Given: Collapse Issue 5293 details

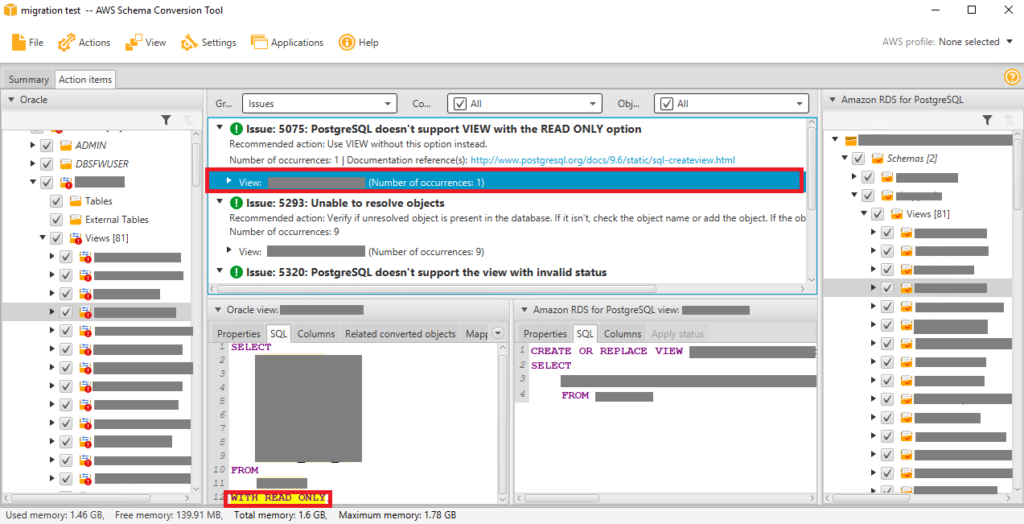Looking at the screenshot, I should (220, 202).
